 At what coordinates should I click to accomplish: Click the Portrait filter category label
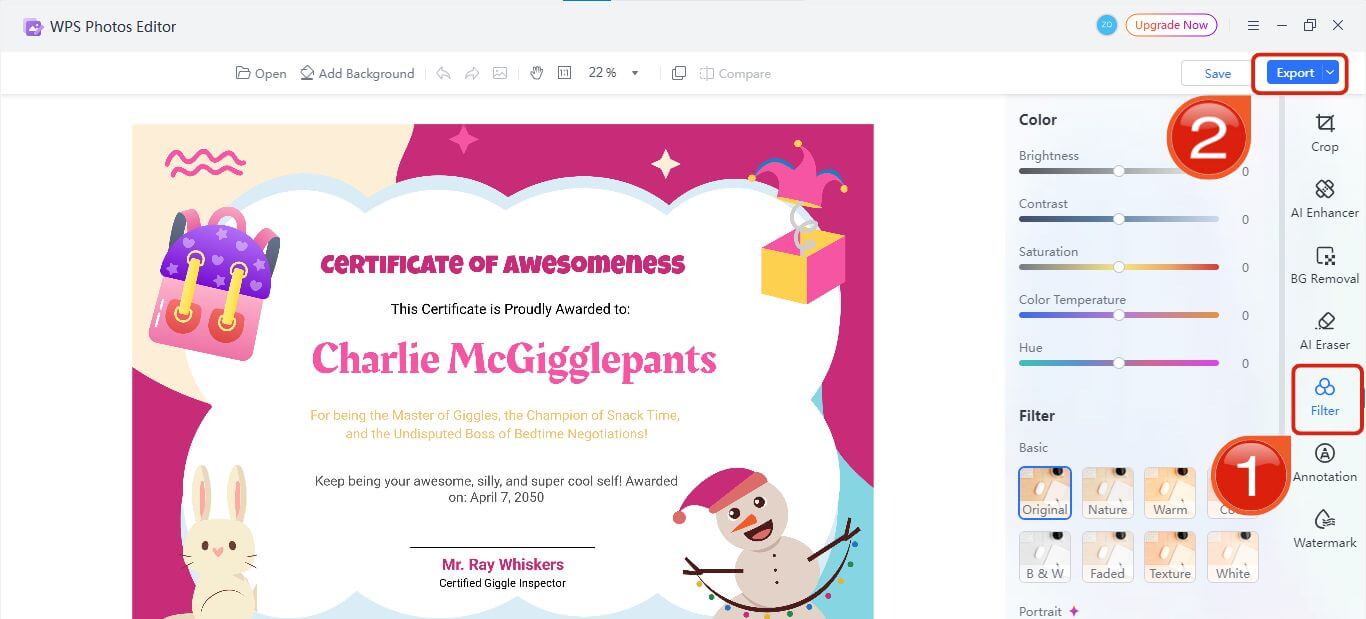(x=1040, y=611)
